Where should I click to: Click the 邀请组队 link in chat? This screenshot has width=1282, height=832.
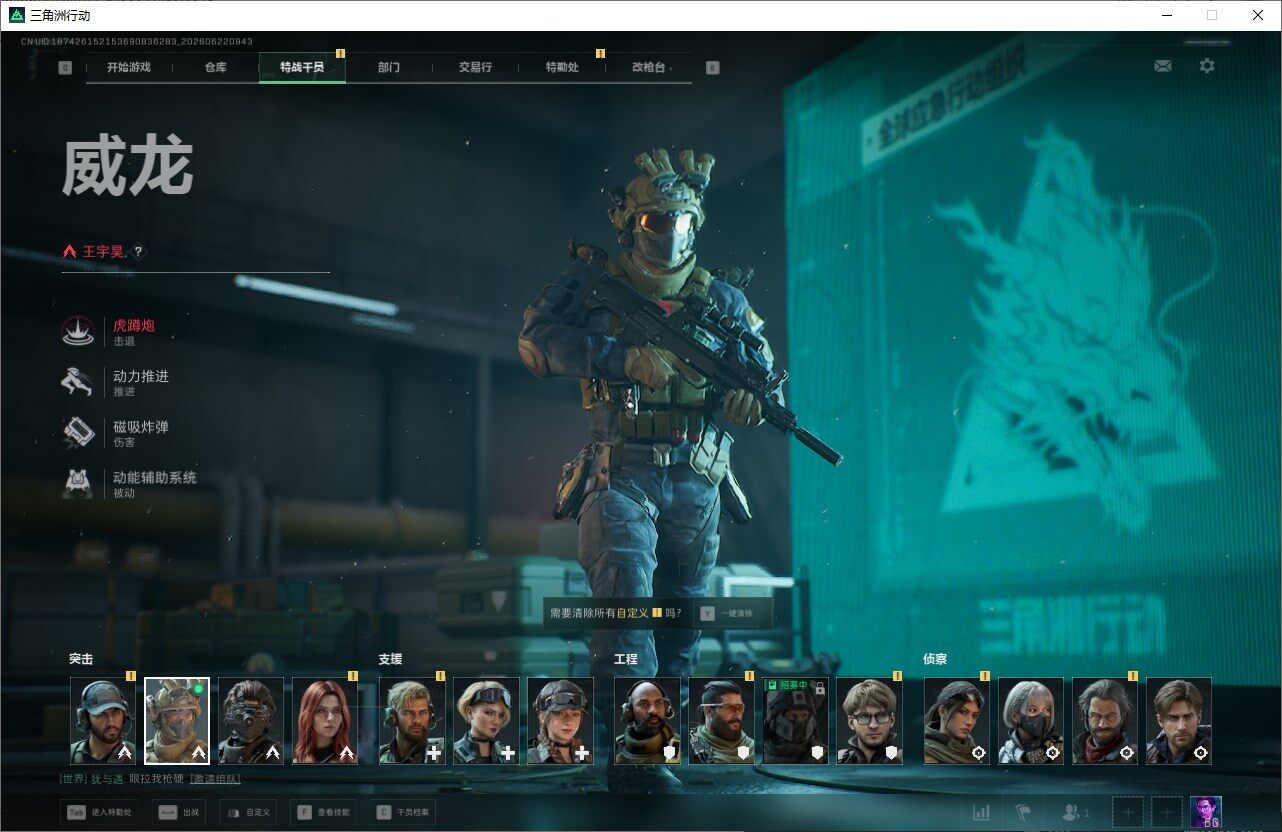click(x=215, y=778)
